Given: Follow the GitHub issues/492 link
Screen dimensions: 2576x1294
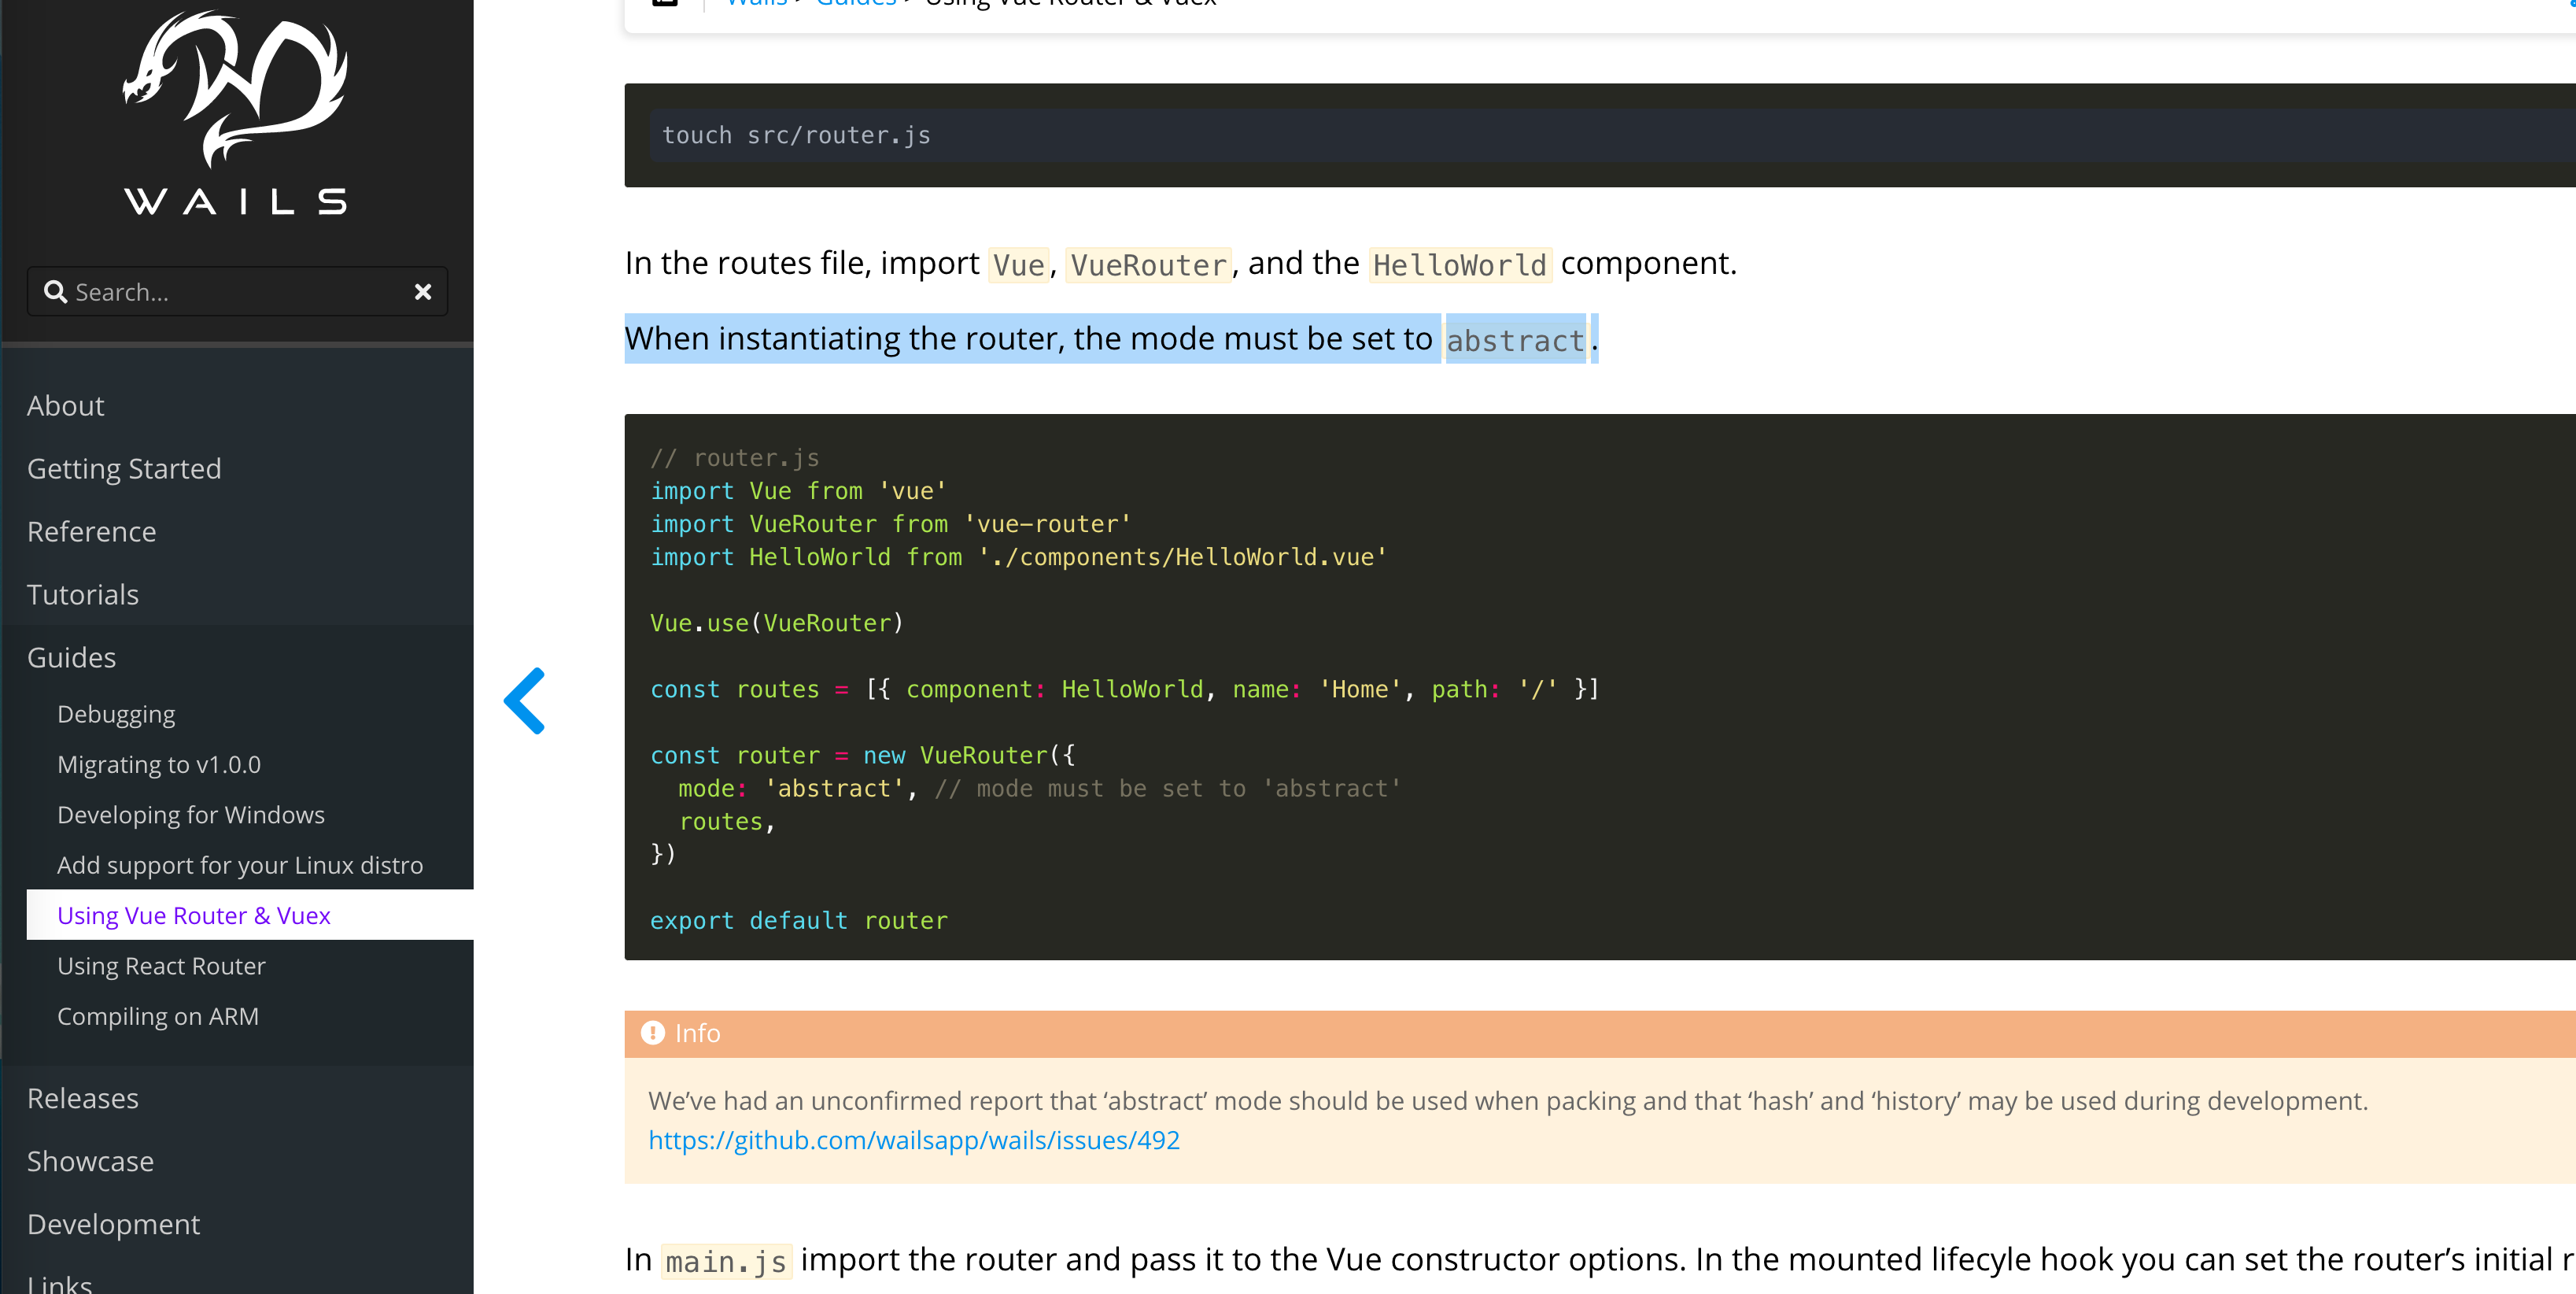Looking at the screenshot, I should [913, 1139].
